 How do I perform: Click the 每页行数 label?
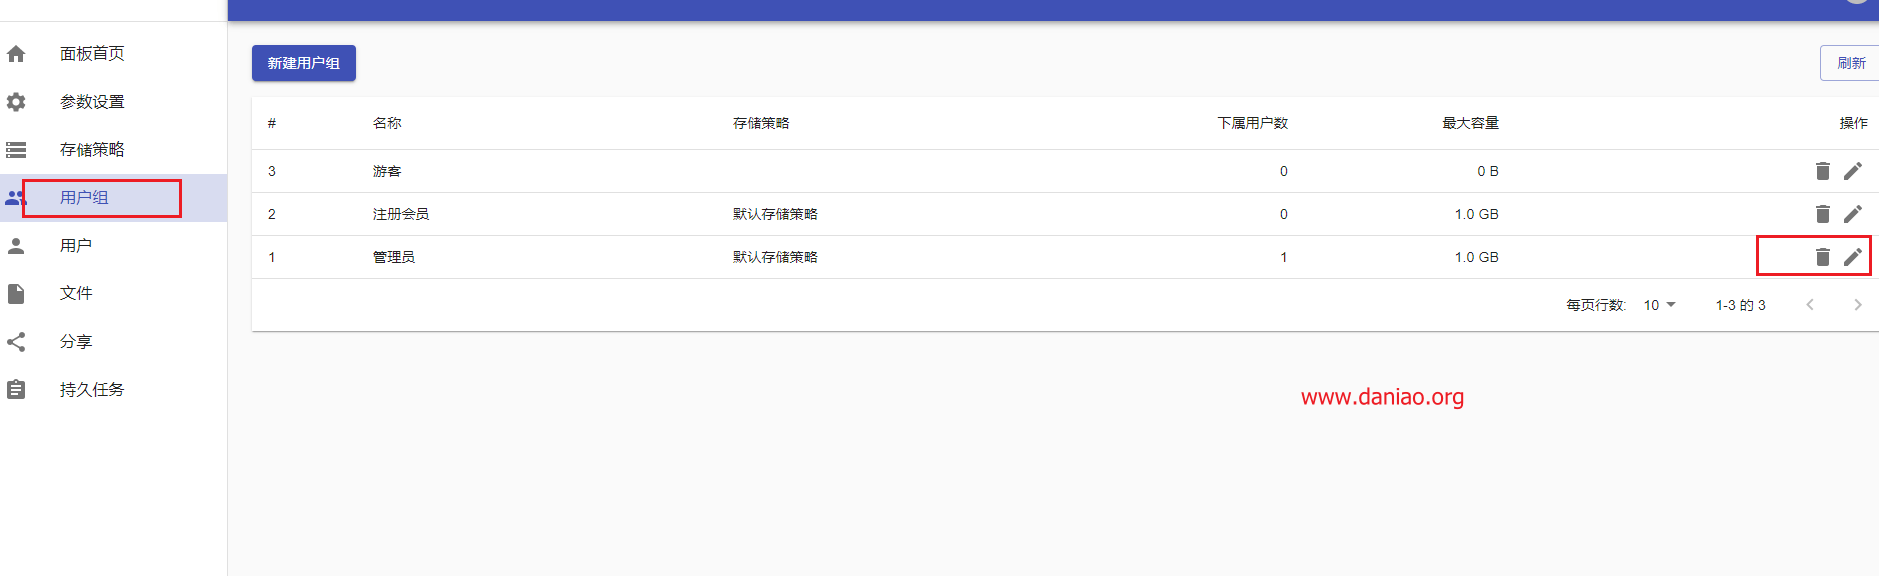[1596, 305]
